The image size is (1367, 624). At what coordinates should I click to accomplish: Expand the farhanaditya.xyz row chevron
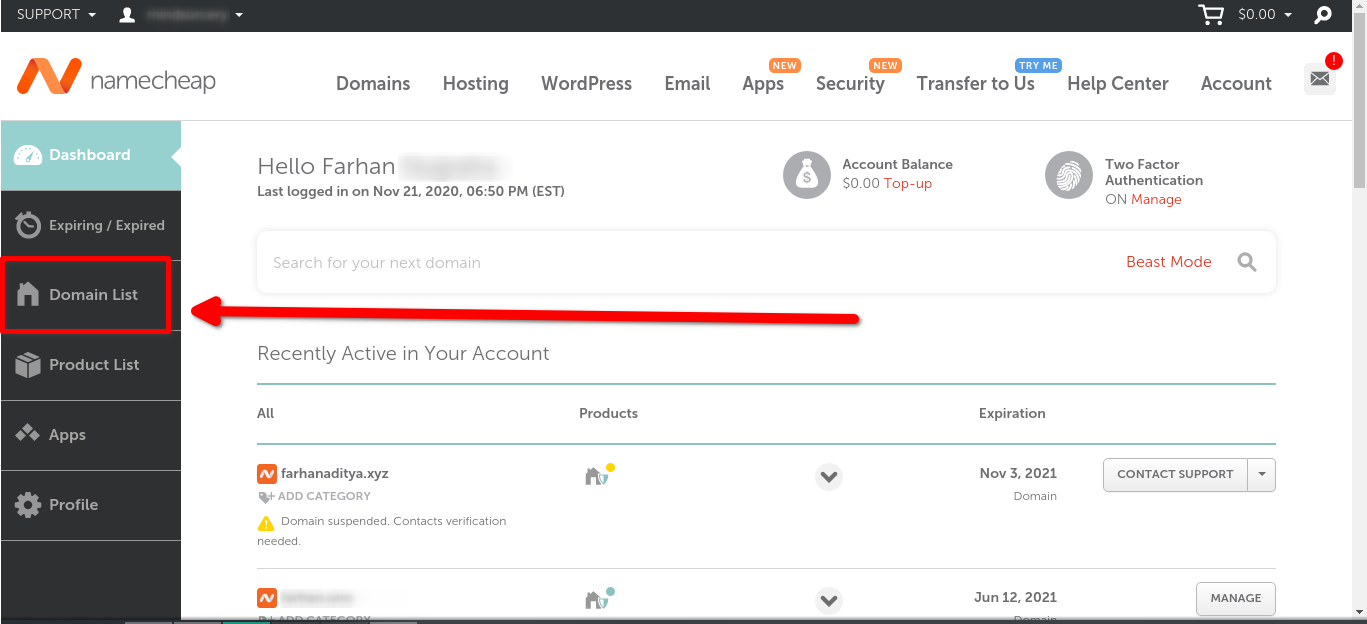coord(828,477)
